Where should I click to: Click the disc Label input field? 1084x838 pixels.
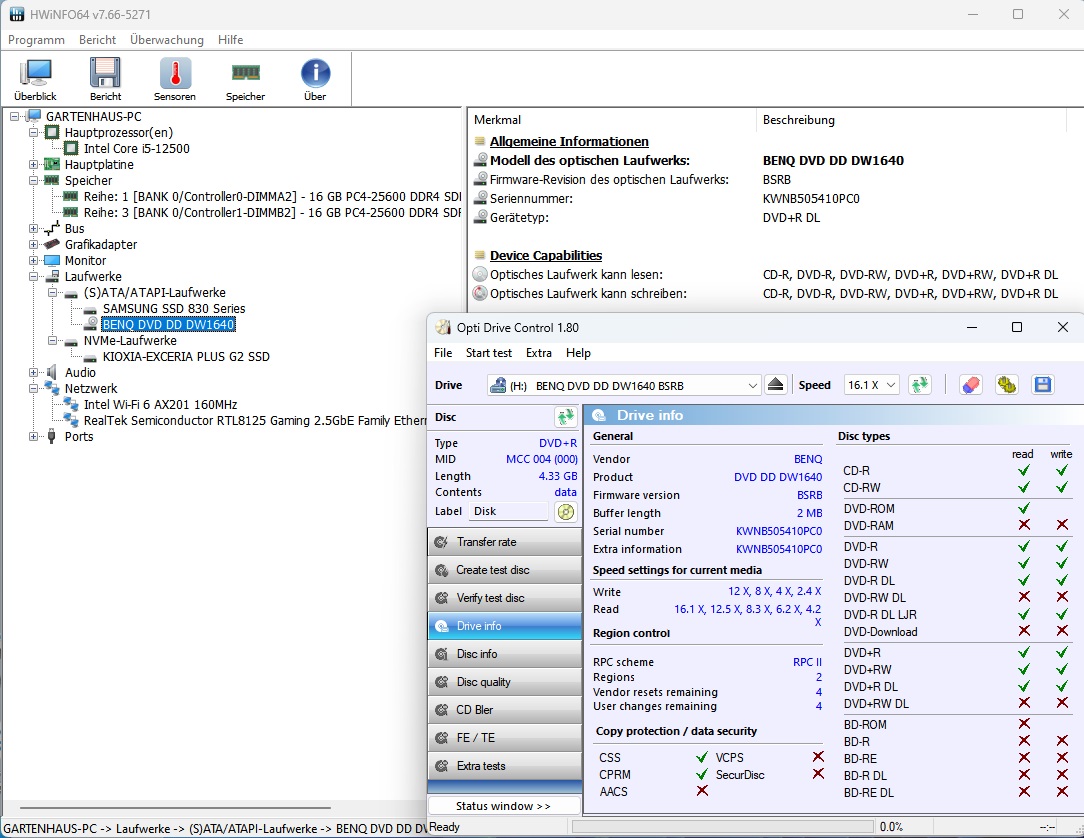click(509, 511)
